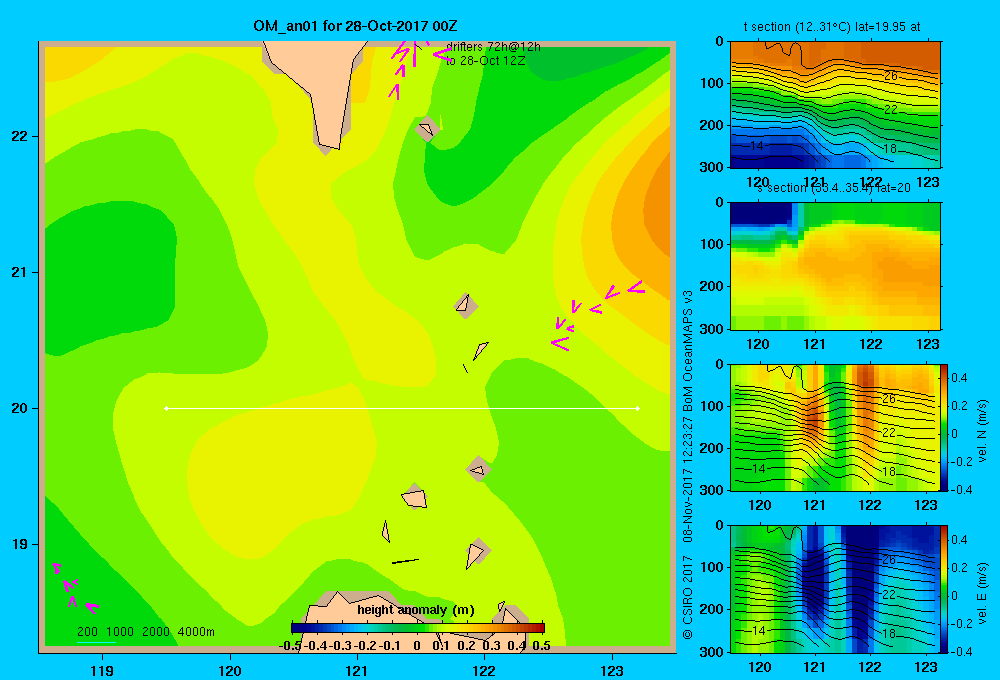This screenshot has width=1000, height=680.
Task: Click longitude label "119" on main map axis
Action: [x=102, y=670]
